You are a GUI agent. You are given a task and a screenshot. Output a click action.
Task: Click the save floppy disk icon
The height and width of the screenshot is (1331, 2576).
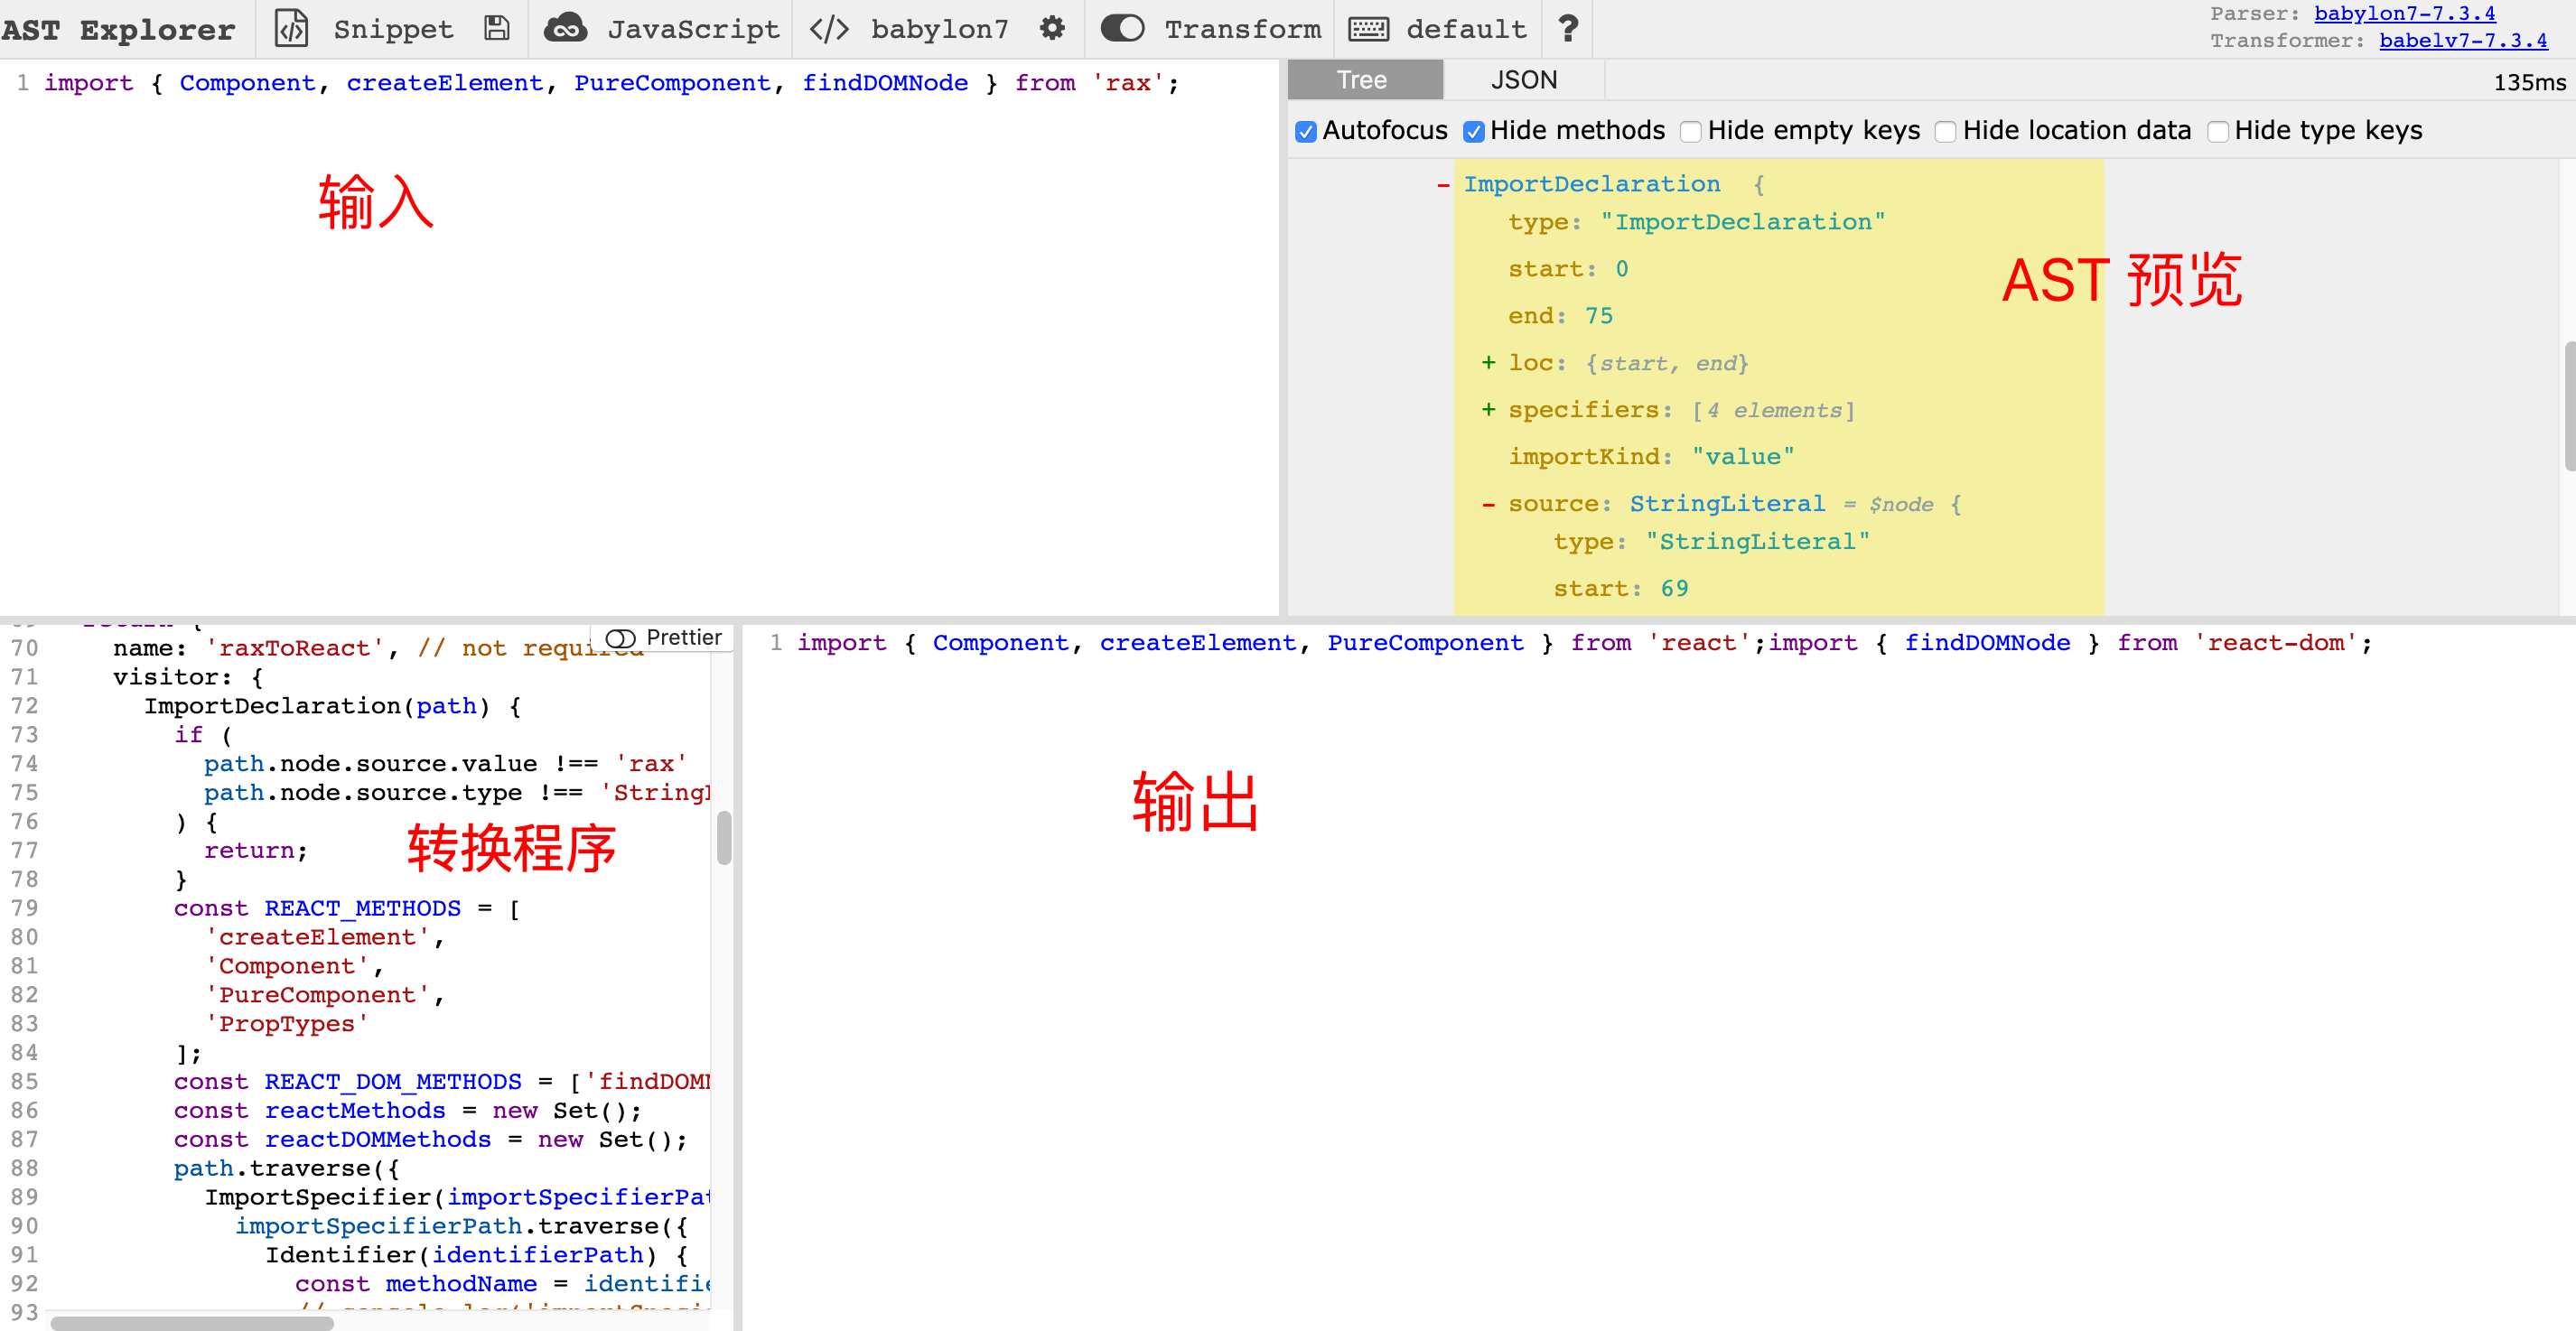click(x=497, y=29)
